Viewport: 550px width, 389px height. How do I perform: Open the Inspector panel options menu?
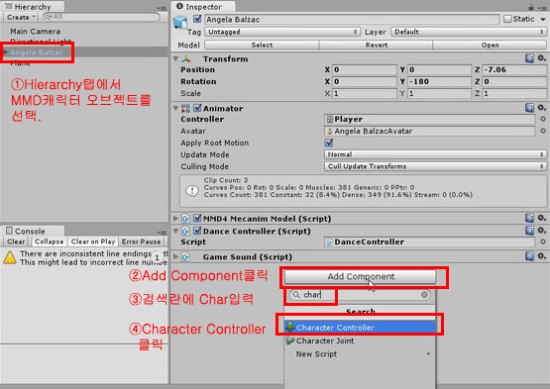pos(543,8)
